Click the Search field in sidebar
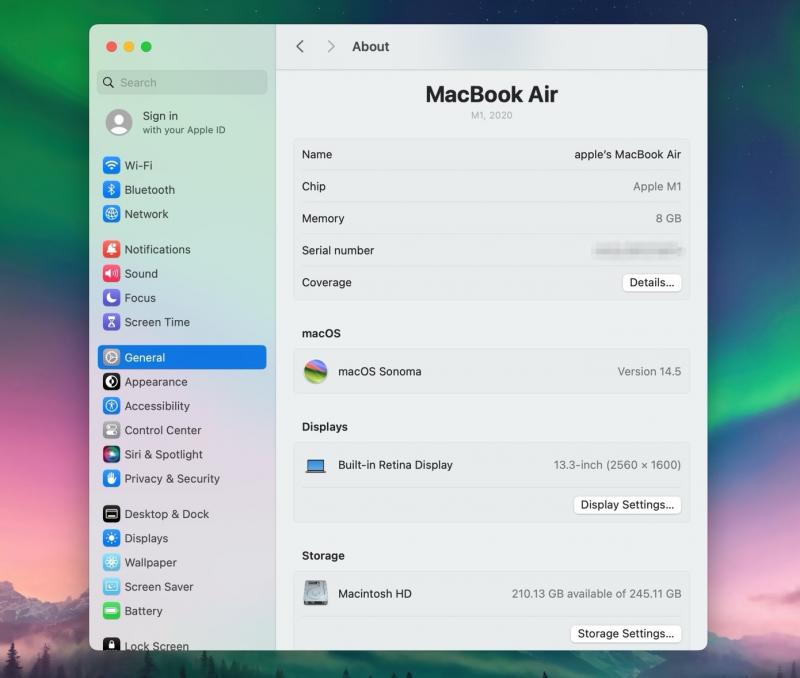800x678 pixels. [182, 83]
